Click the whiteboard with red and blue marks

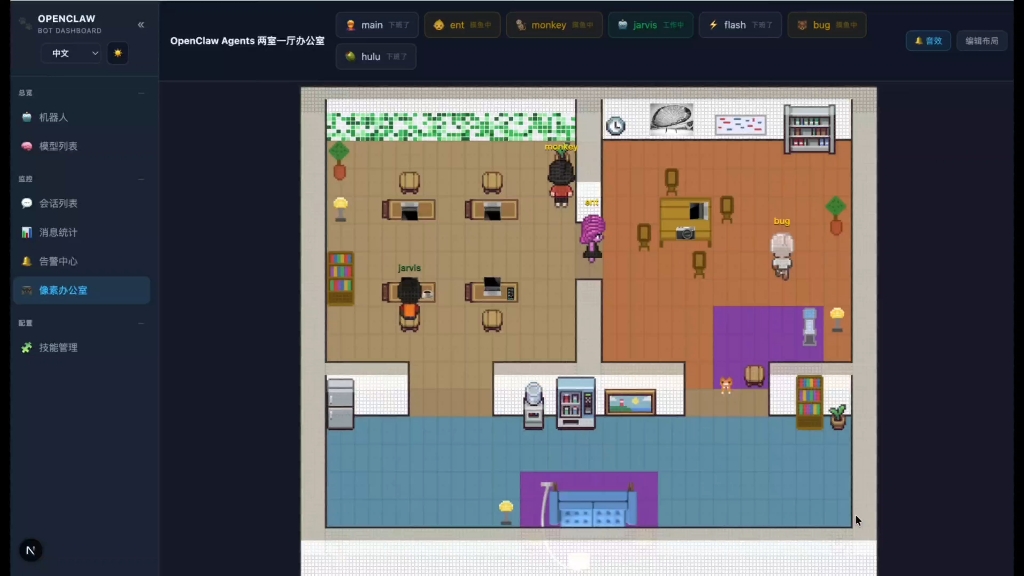point(740,125)
